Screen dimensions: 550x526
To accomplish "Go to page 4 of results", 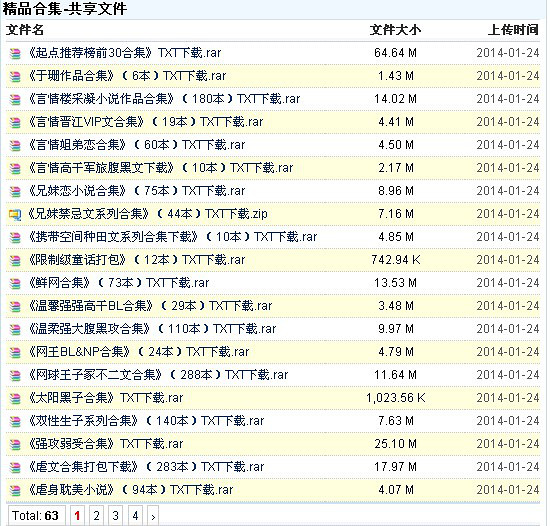I will click(x=135, y=515).
